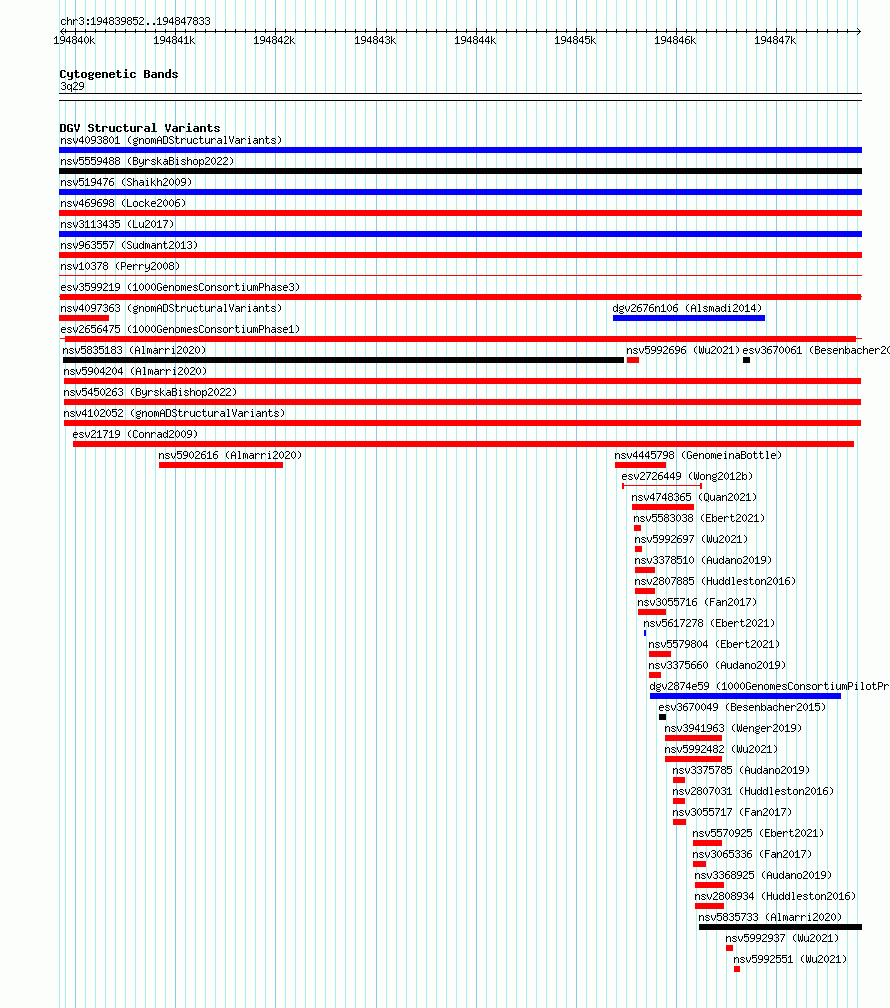Click the Cytogenetic Bands track title
The height and width of the screenshot is (1008, 890).
pyautogui.click(x=119, y=74)
